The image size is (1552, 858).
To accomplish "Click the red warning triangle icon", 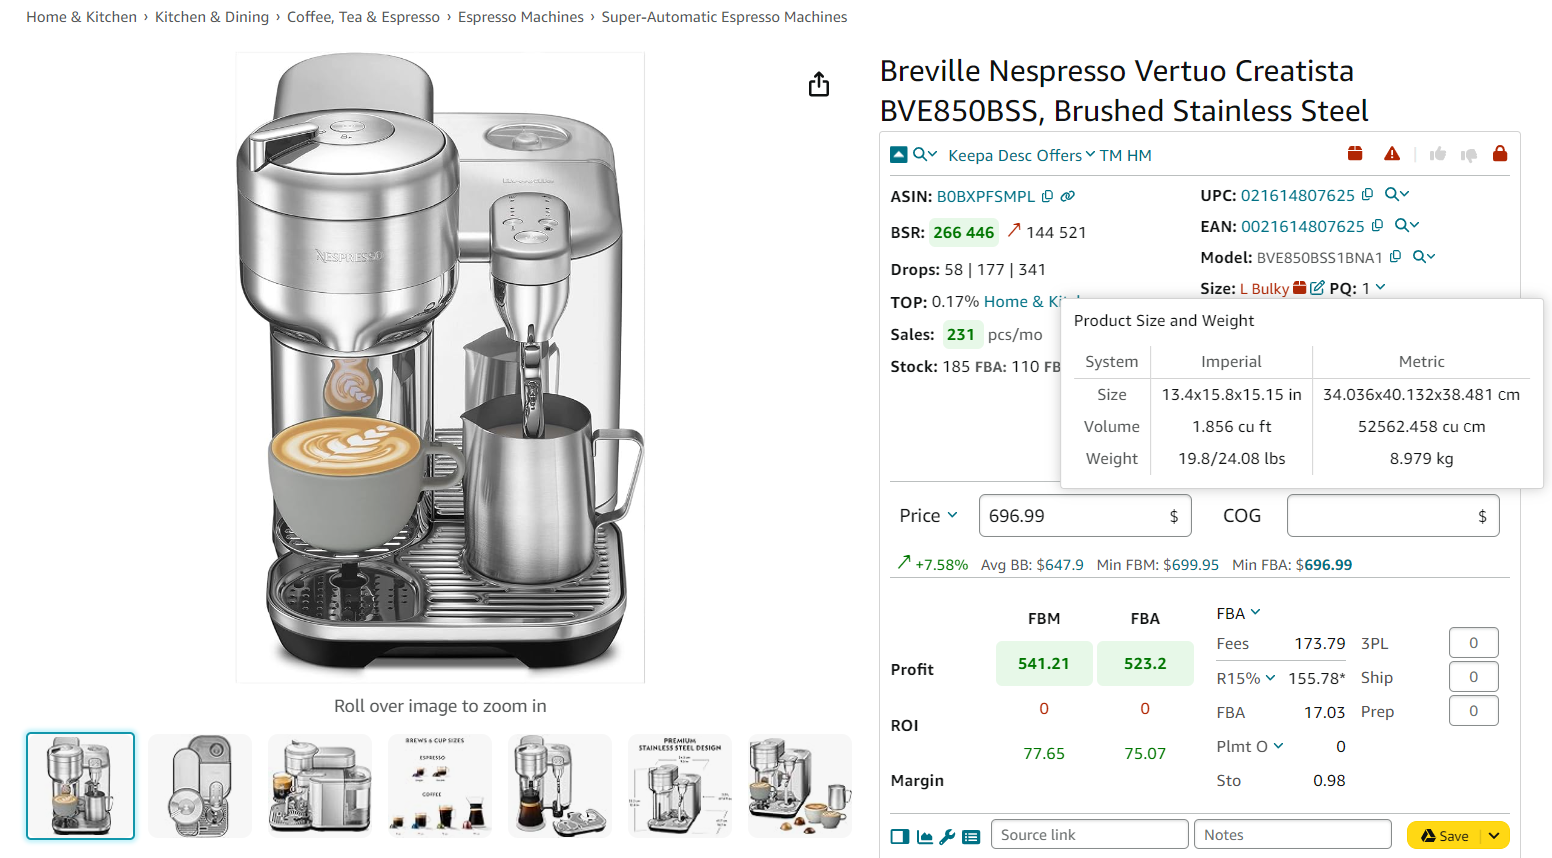I will [1392, 154].
